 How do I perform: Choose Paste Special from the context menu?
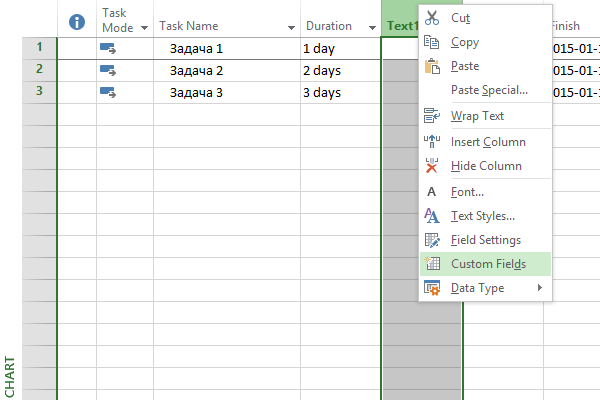coord(489,90)
